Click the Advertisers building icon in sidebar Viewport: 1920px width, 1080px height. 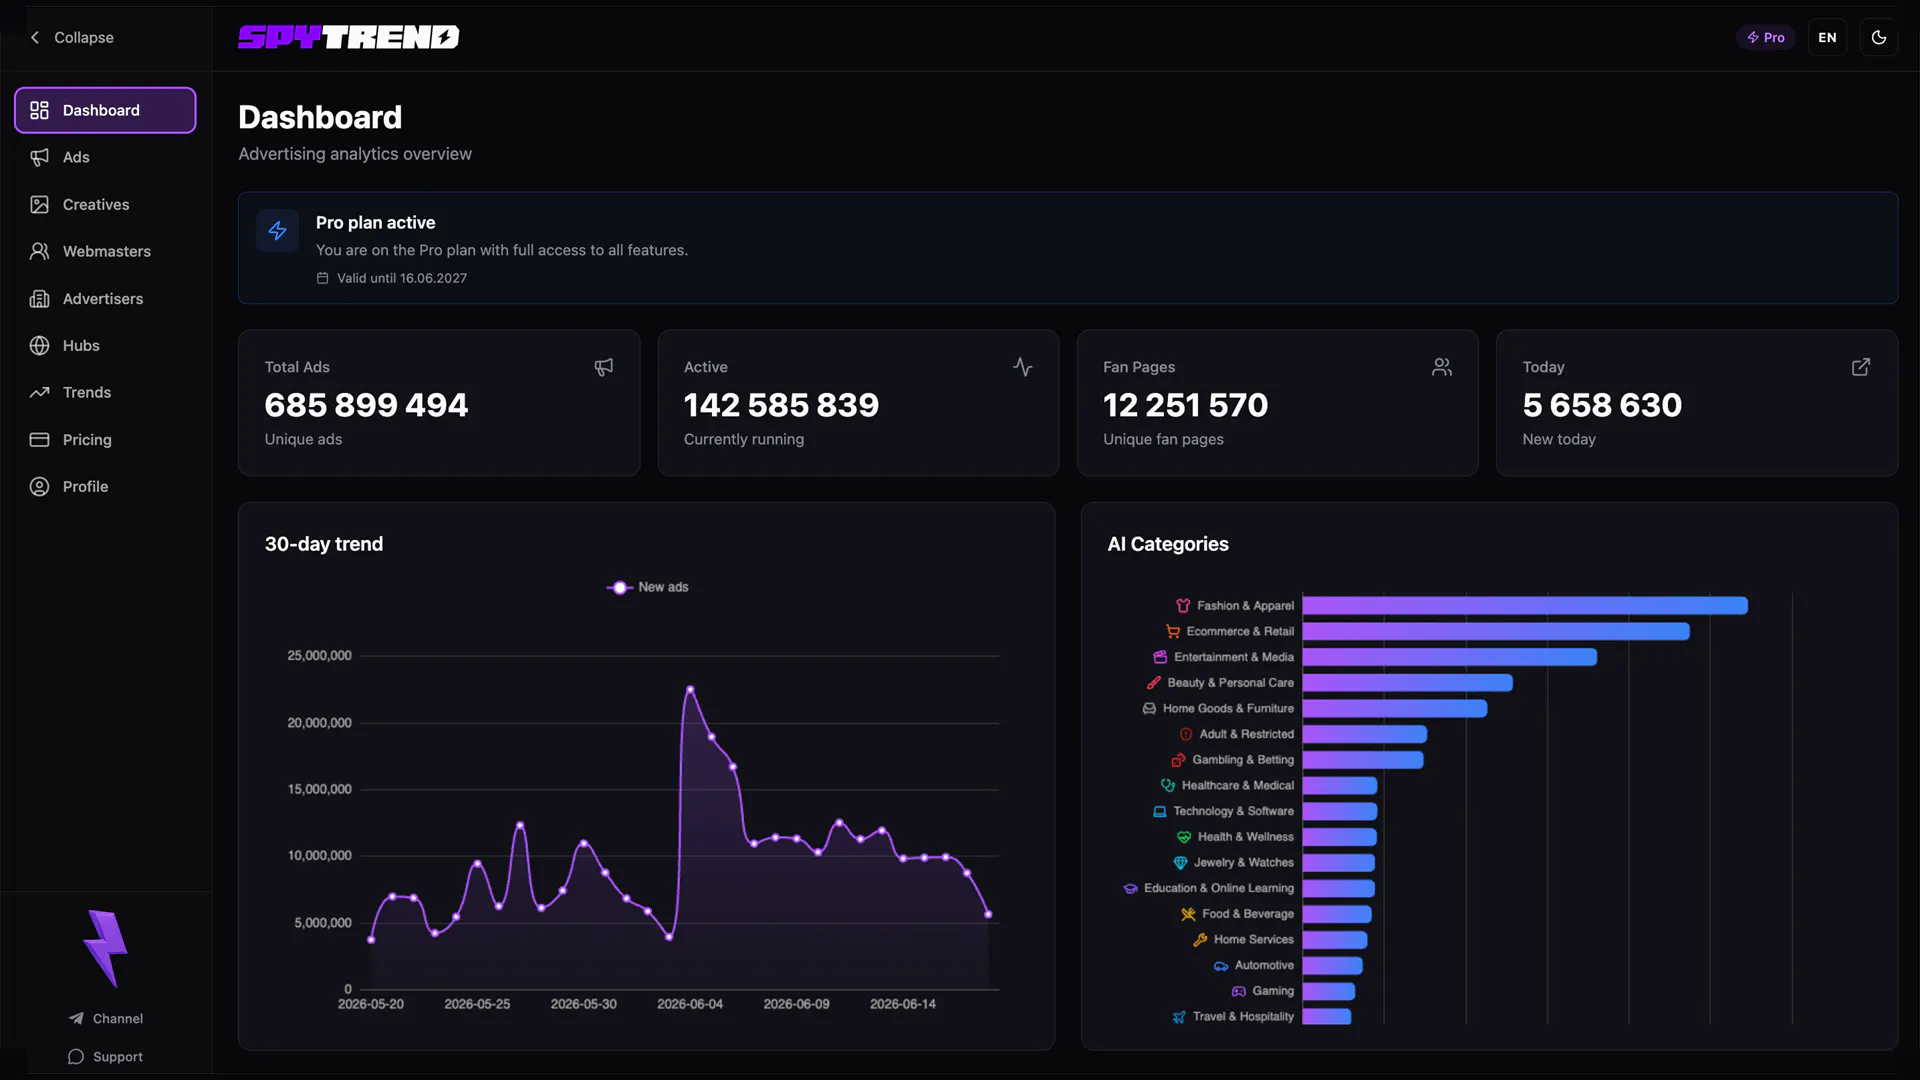[x=39, y=298]
